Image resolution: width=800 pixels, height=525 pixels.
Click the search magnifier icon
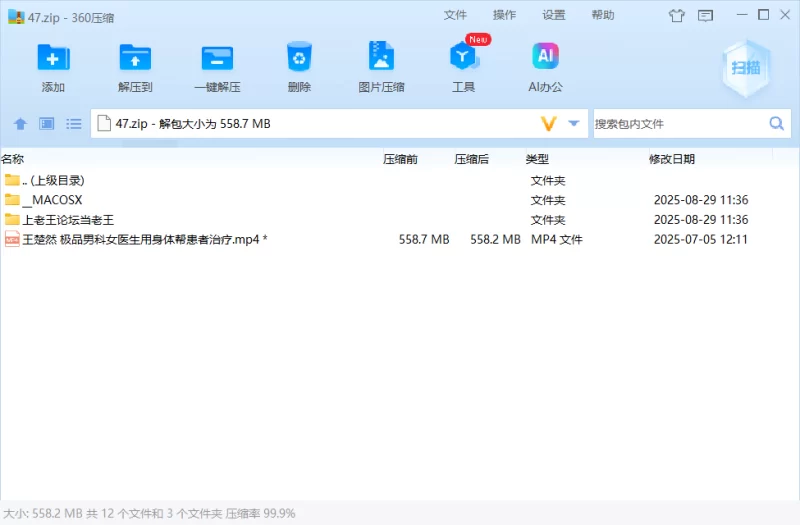pos(777,123)
